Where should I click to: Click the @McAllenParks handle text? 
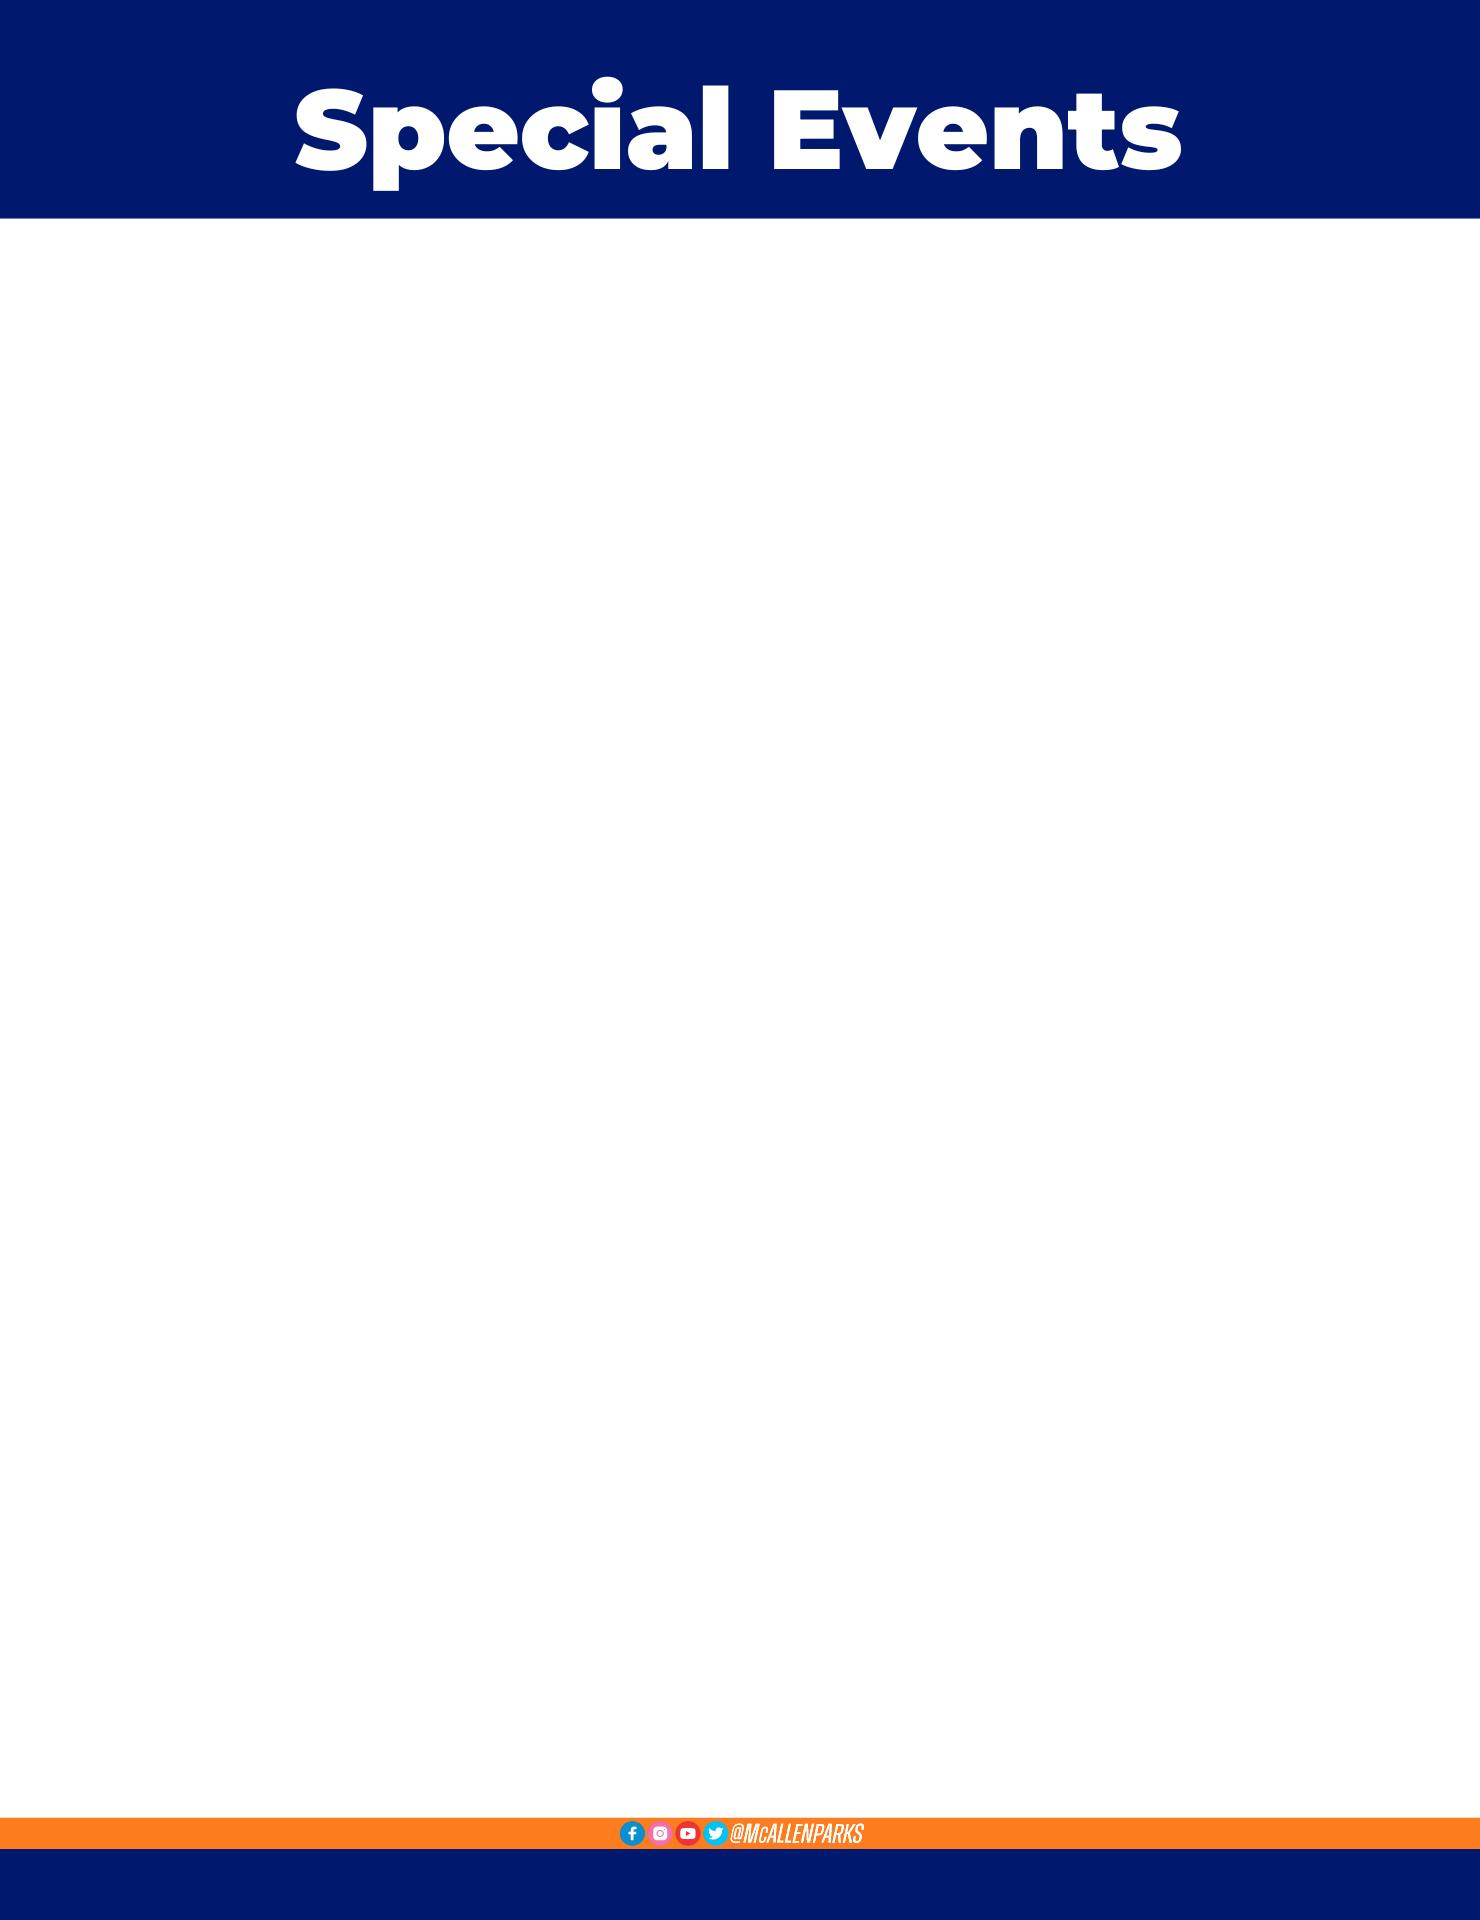click(797, 1833)
